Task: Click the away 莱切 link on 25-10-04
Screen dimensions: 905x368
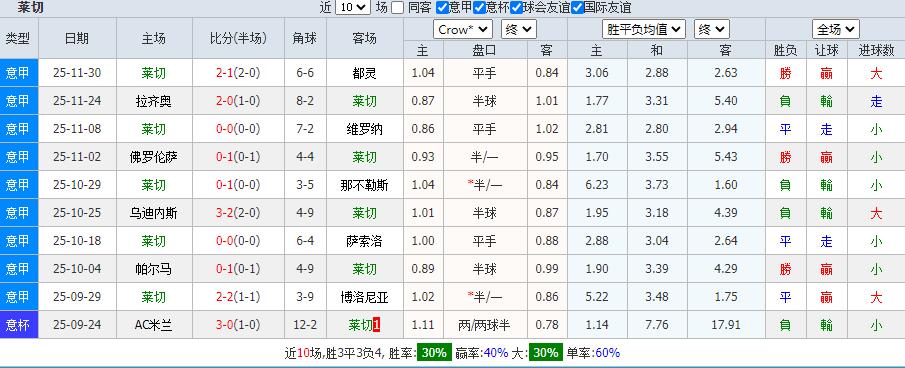Action: click(x=365, y=269)
